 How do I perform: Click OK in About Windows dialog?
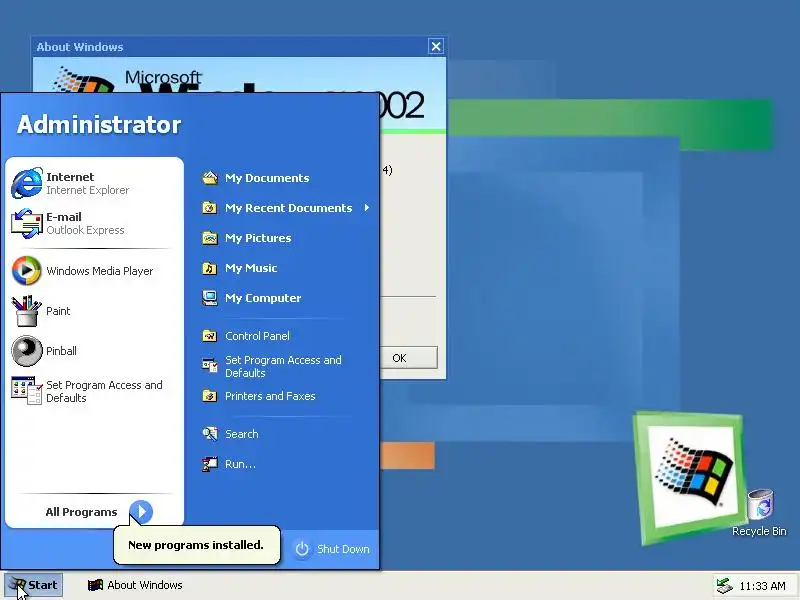coord(409,358)
